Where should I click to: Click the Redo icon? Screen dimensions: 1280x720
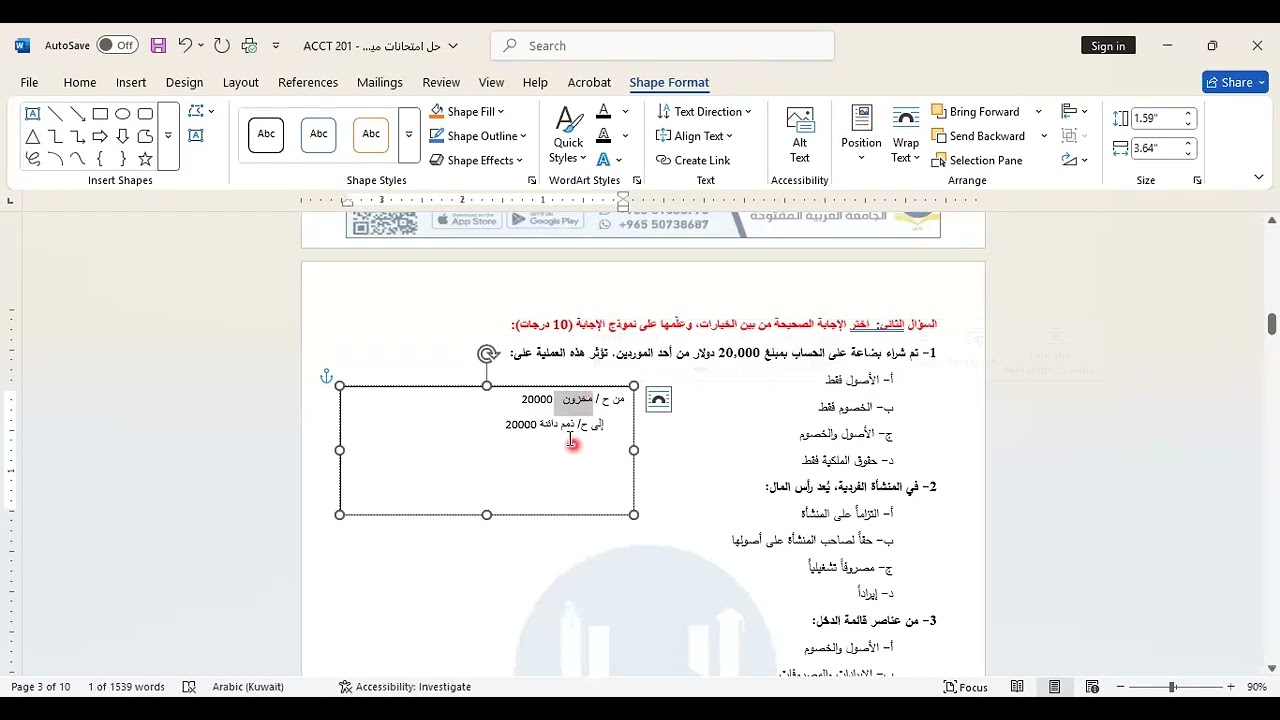pyautogui.click(x=222, y=46)
